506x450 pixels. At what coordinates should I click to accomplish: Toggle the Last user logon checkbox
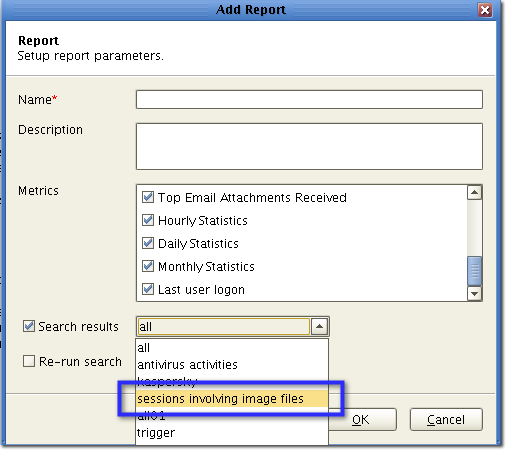[x=148, y=289]
